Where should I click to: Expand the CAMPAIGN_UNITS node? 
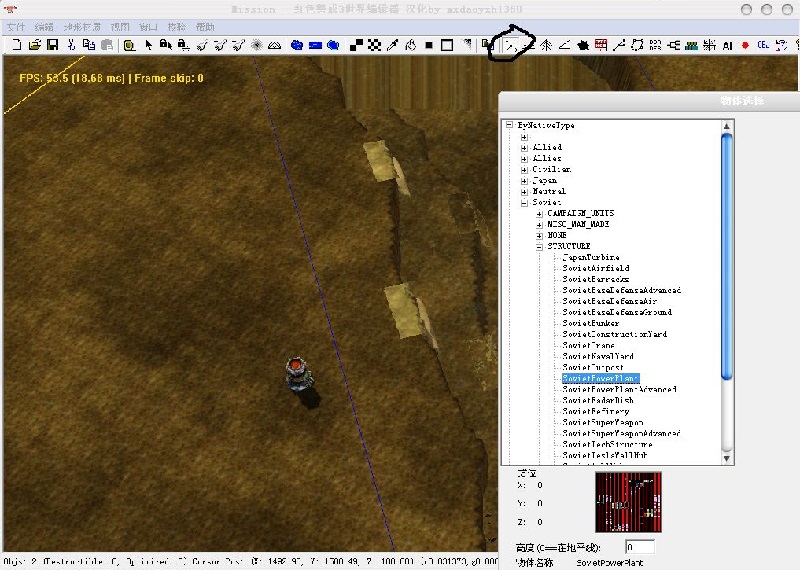coord(539,213)
